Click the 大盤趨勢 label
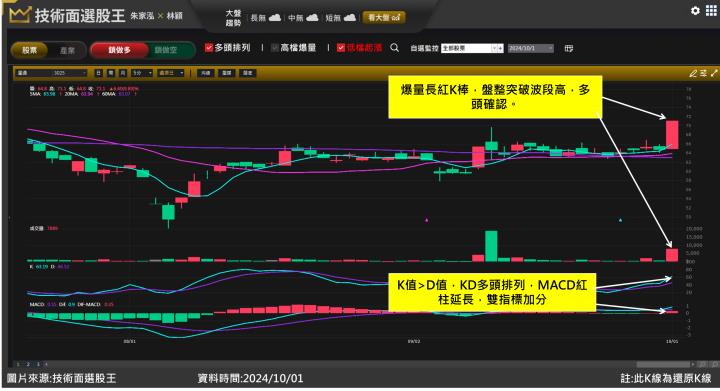Image resolution: width=720 pixels, height=391 pixels. pos(233,17)
